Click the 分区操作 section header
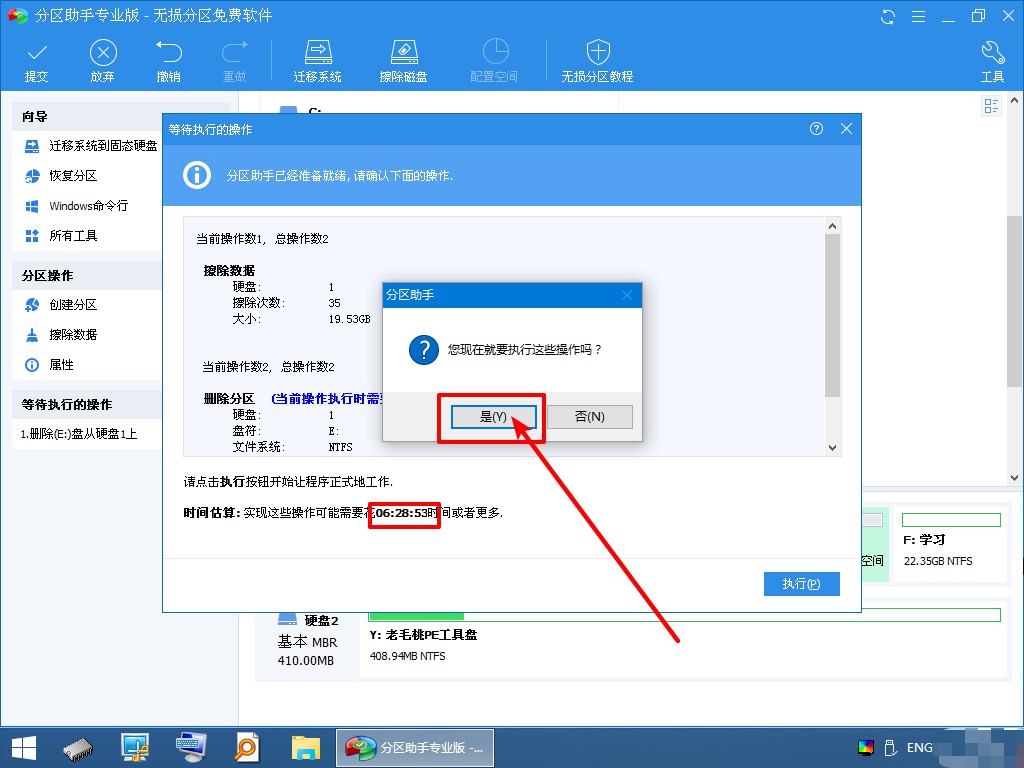 [86, 276]
